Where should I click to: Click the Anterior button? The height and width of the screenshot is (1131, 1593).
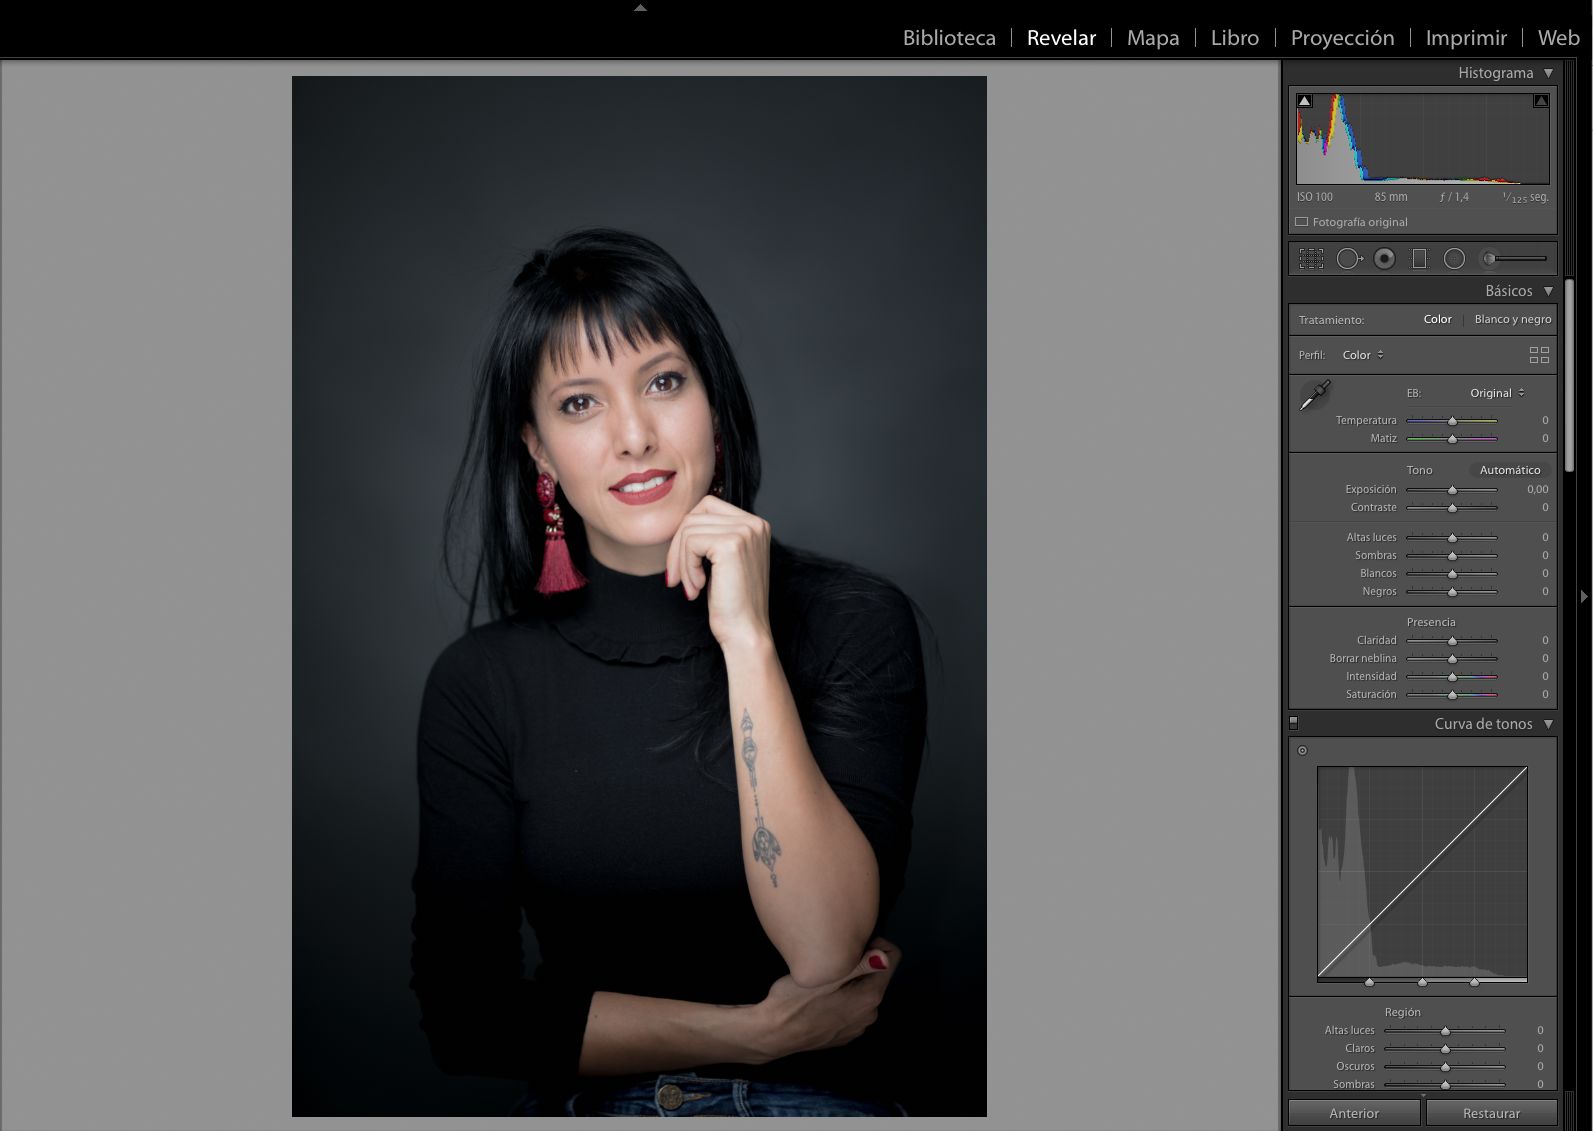[1354, 1113]
